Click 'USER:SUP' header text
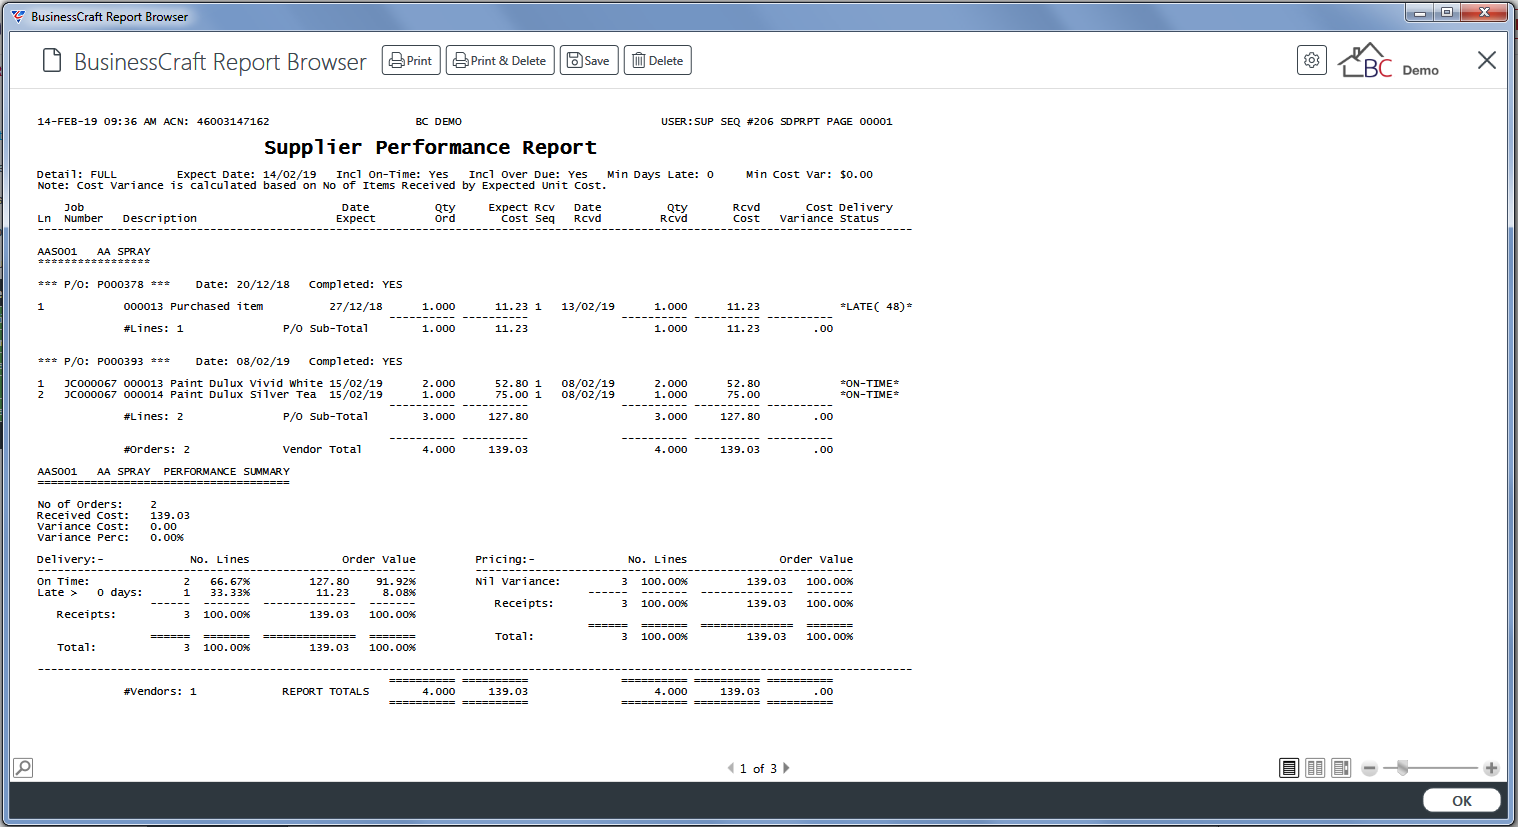The width and height of the screenshot is (1518, 827). [x=687, y=122]
